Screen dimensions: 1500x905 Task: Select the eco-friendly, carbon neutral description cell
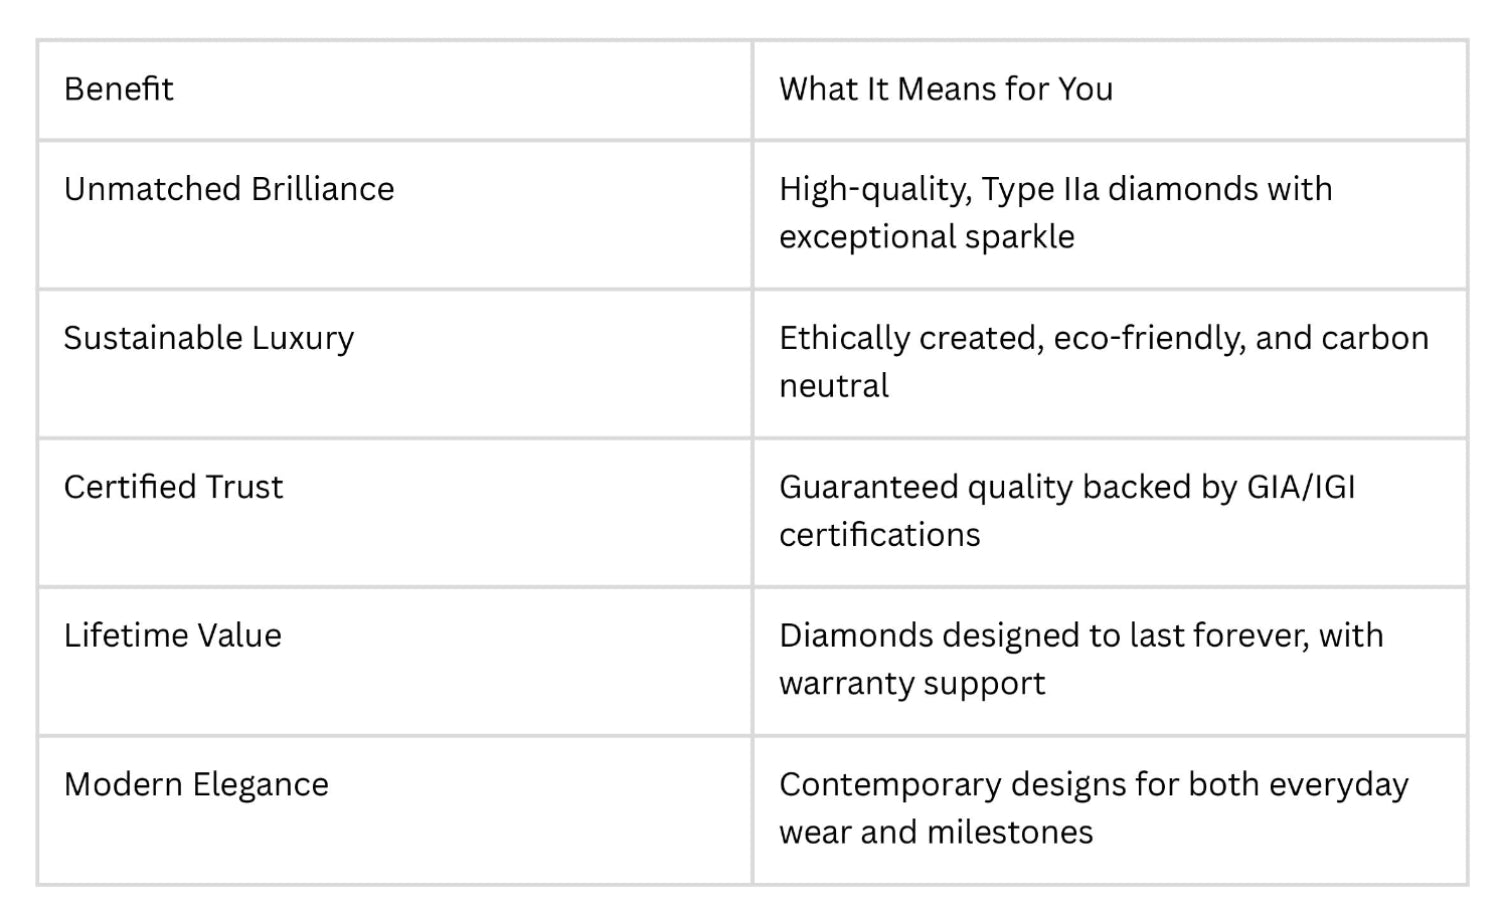(1103, 361)
